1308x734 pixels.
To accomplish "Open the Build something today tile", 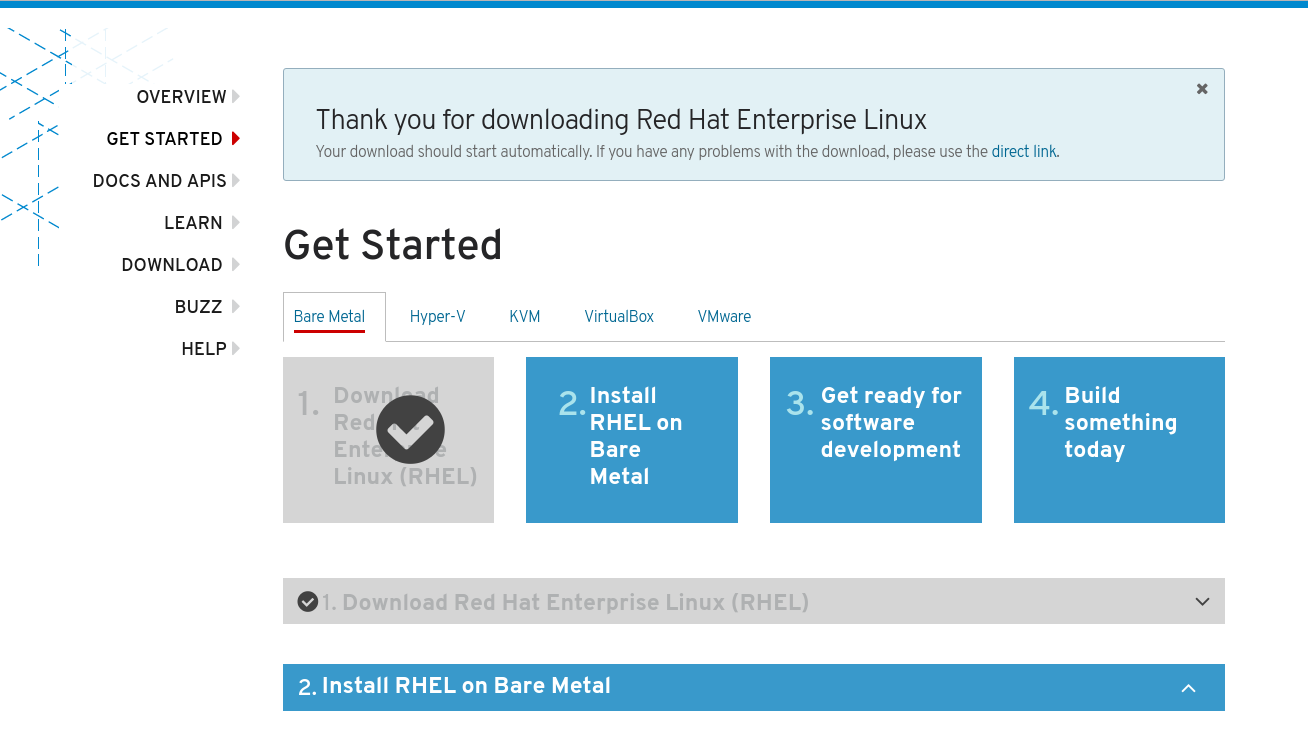I will 1119,440.
